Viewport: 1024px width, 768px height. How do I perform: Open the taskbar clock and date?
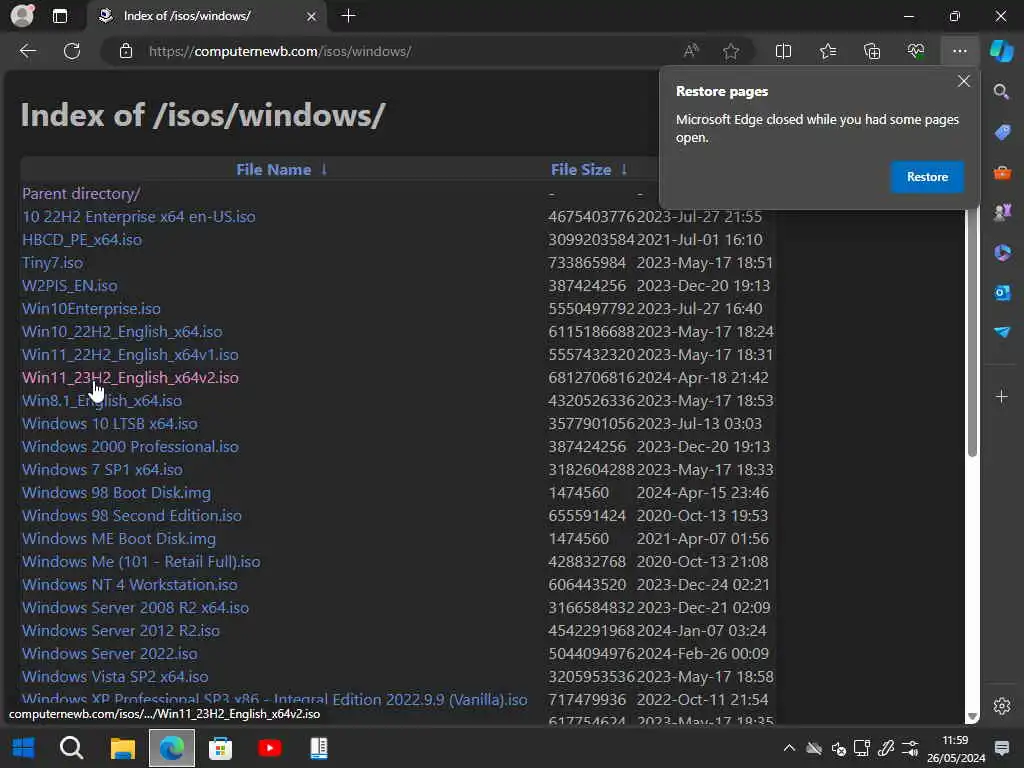(x=955, y=749)
